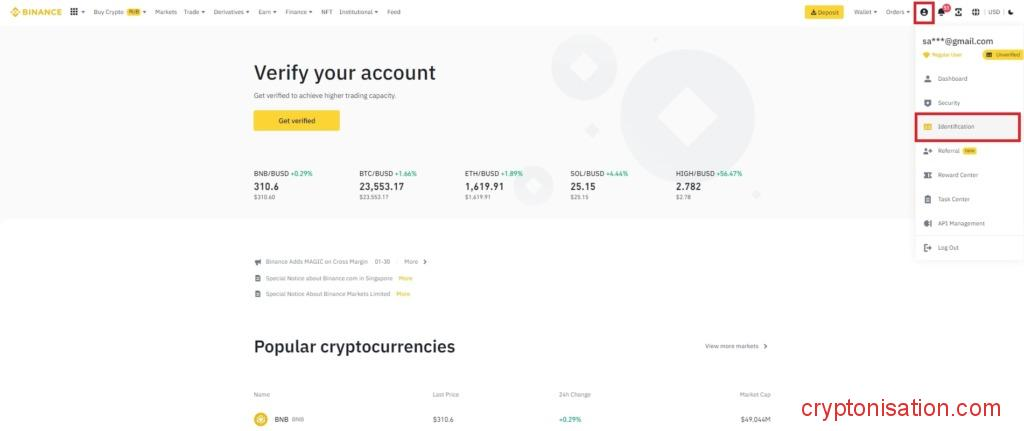Click the Binance logo
Viewport: 1024px width, 431px height.
click(36, 12)
